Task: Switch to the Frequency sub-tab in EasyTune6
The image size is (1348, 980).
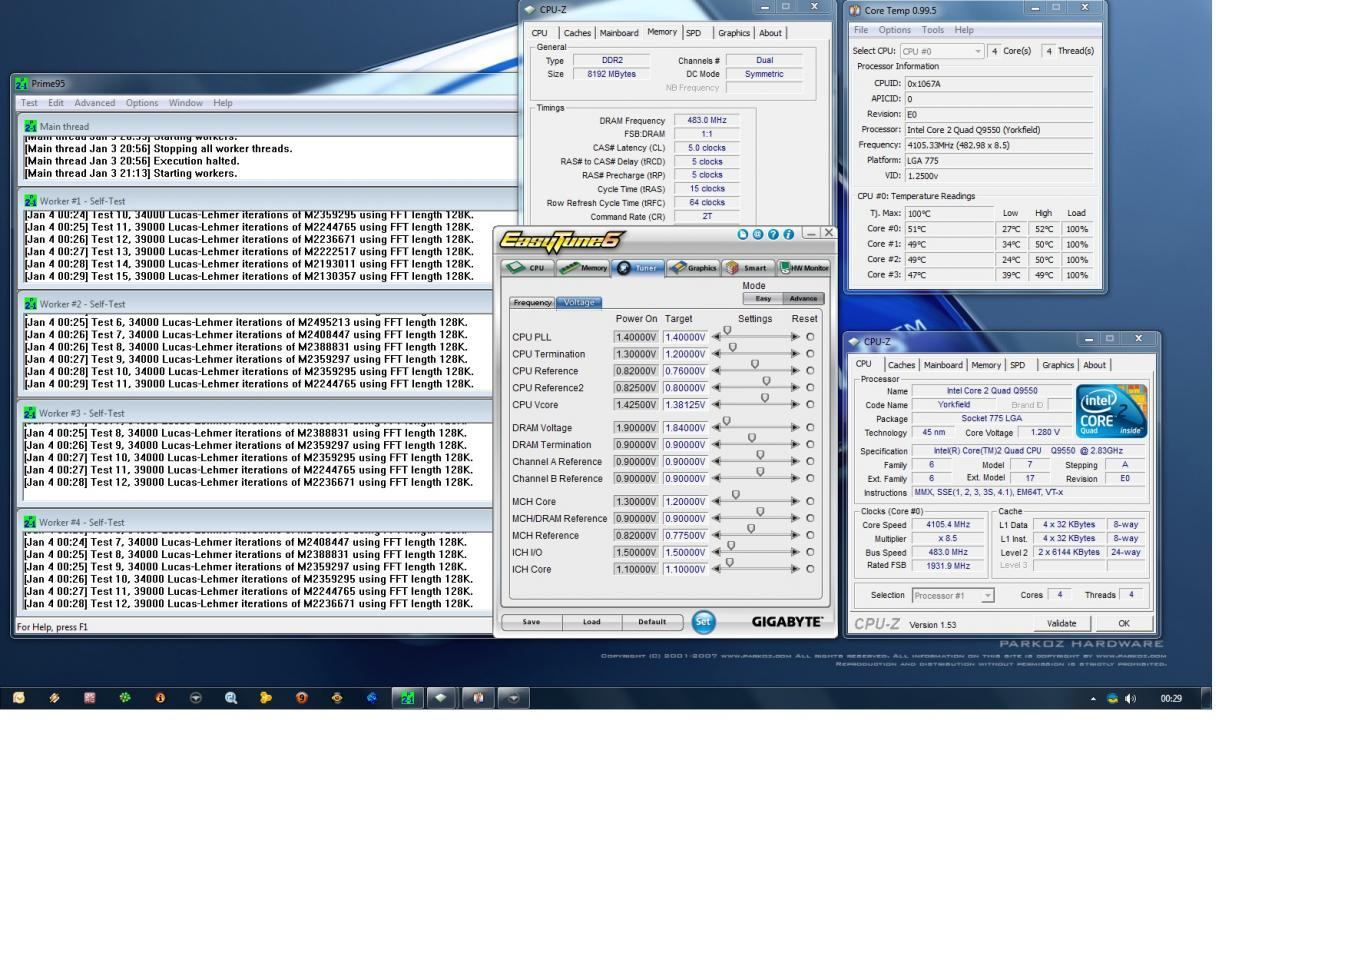Action: 532,303
